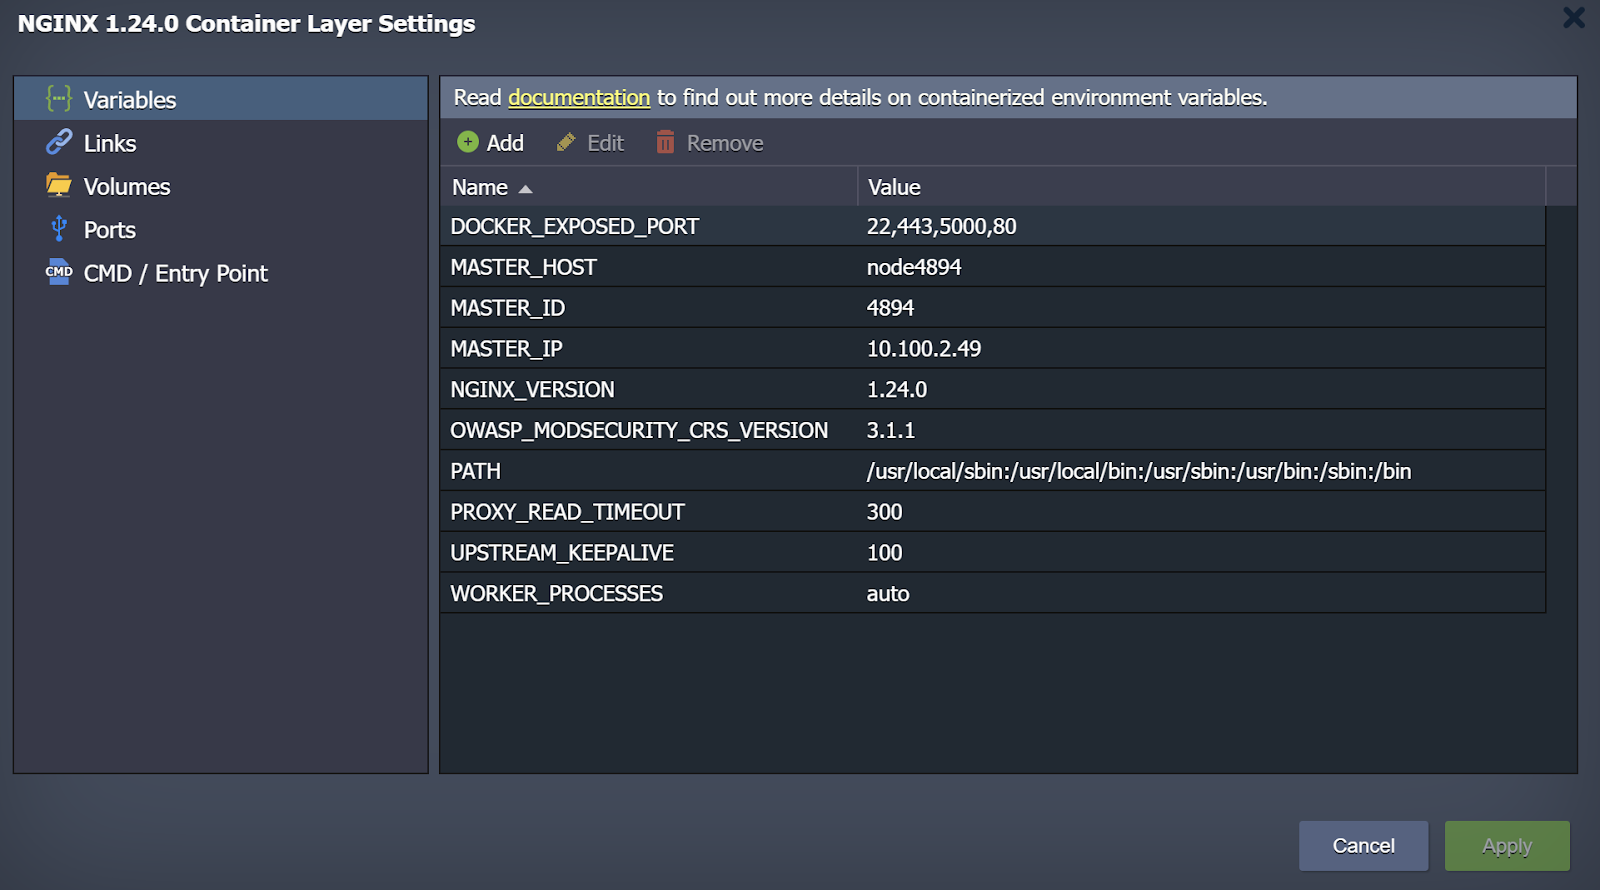Click the Volumes folder icon

pyautogui.click(x=59, y=185)
